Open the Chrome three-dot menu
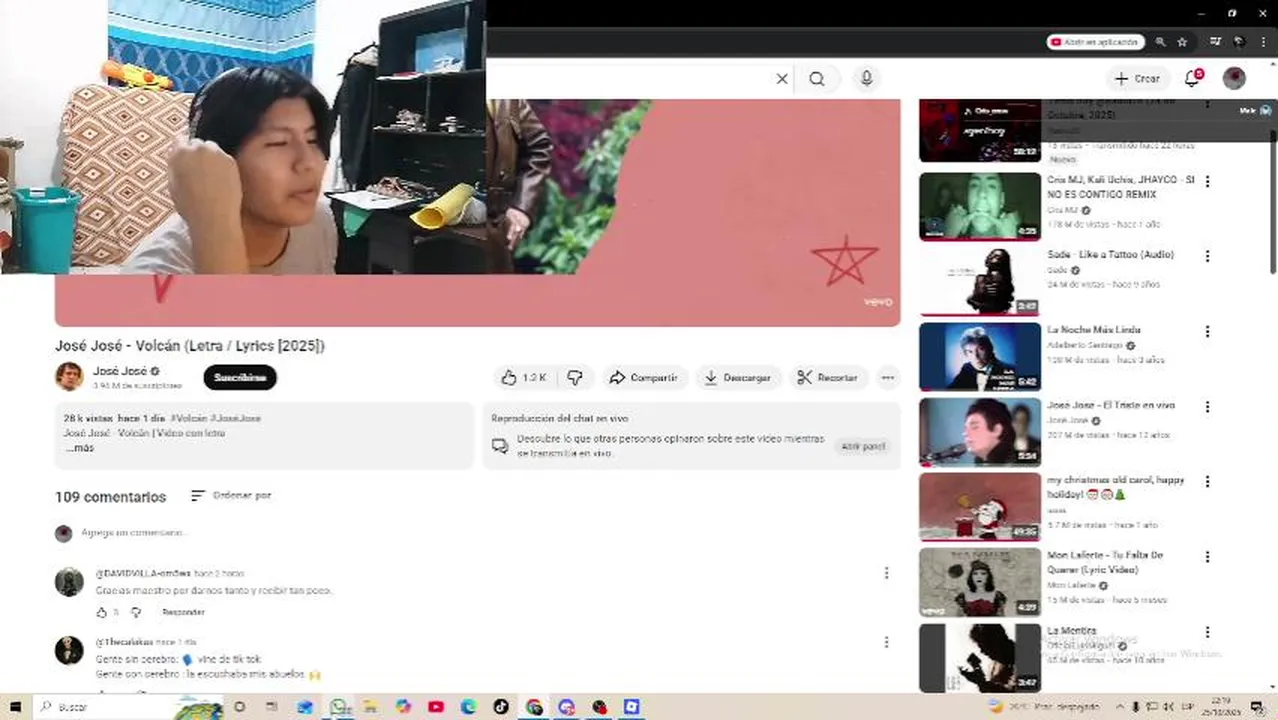This screenshot has width=1278, height=720. click(1263, 42)
